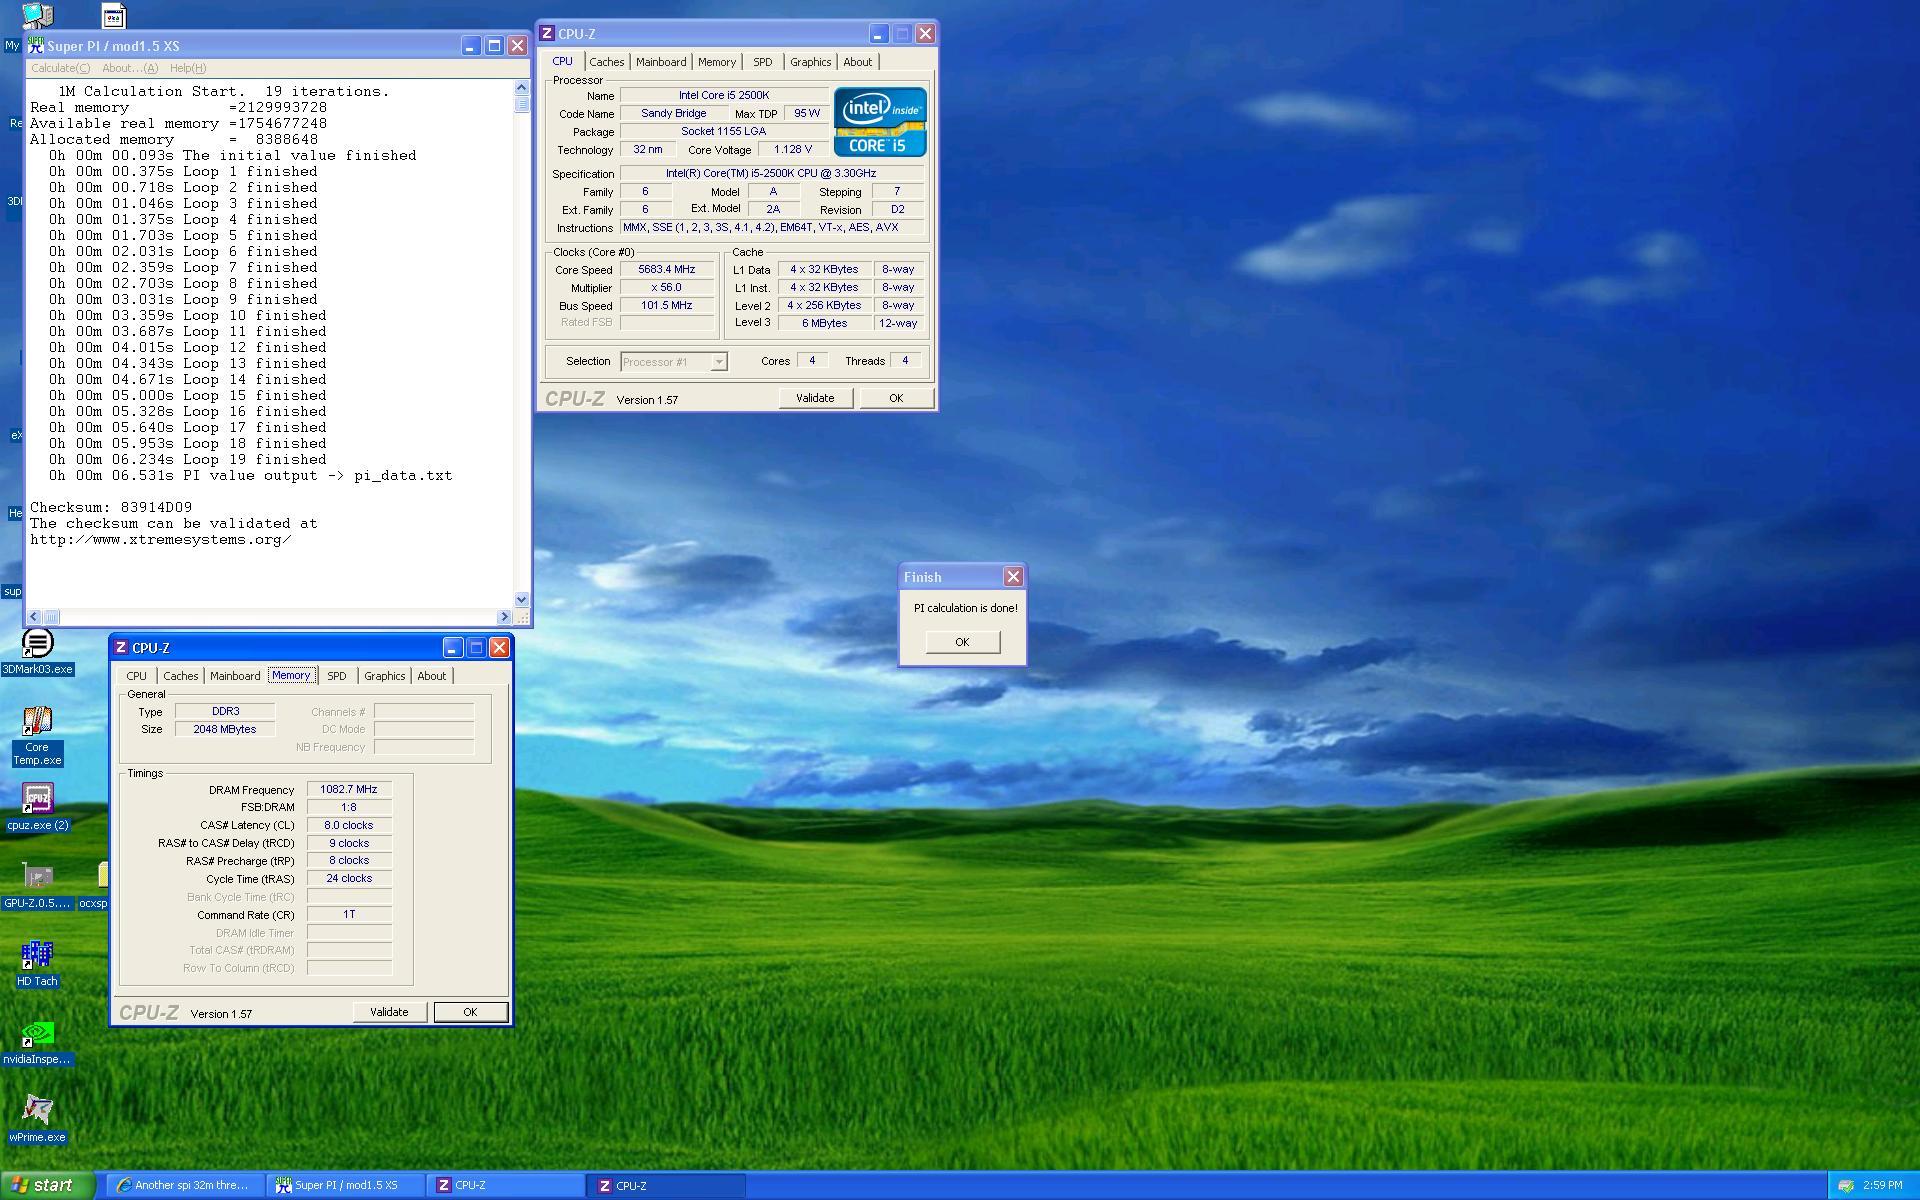Open the Windows Start button
1920x1200 pixels.
[x=47, y=1185]
